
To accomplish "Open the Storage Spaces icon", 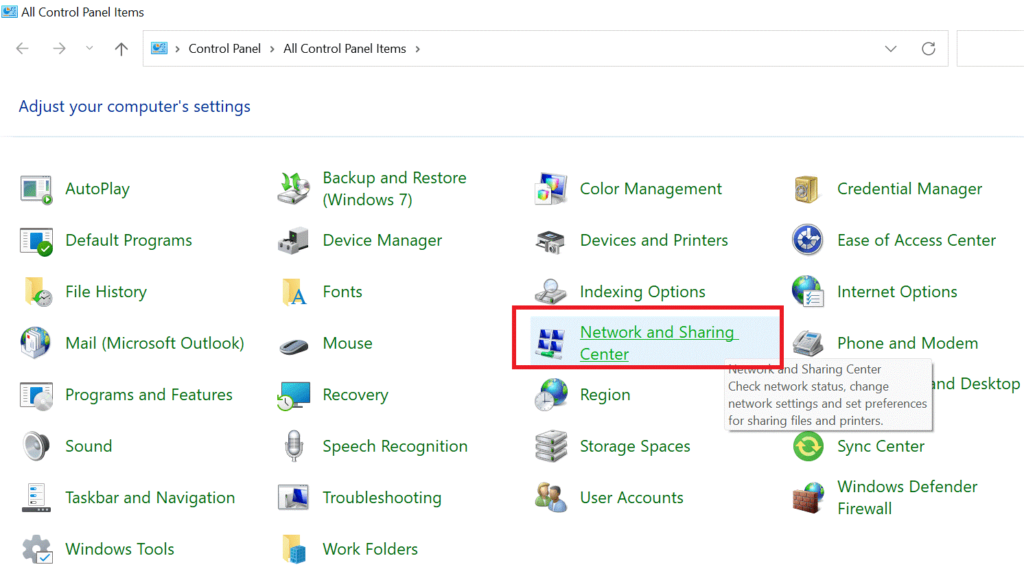I will pyautogui.click(x=551, y=446).
